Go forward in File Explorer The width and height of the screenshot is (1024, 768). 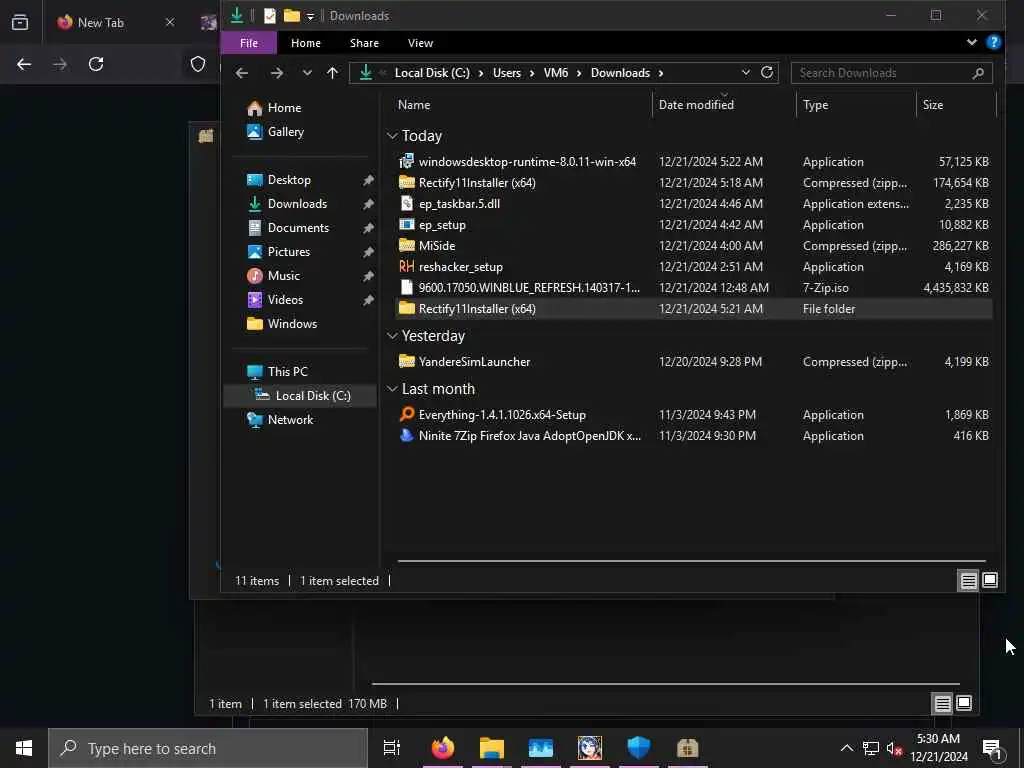277,73
